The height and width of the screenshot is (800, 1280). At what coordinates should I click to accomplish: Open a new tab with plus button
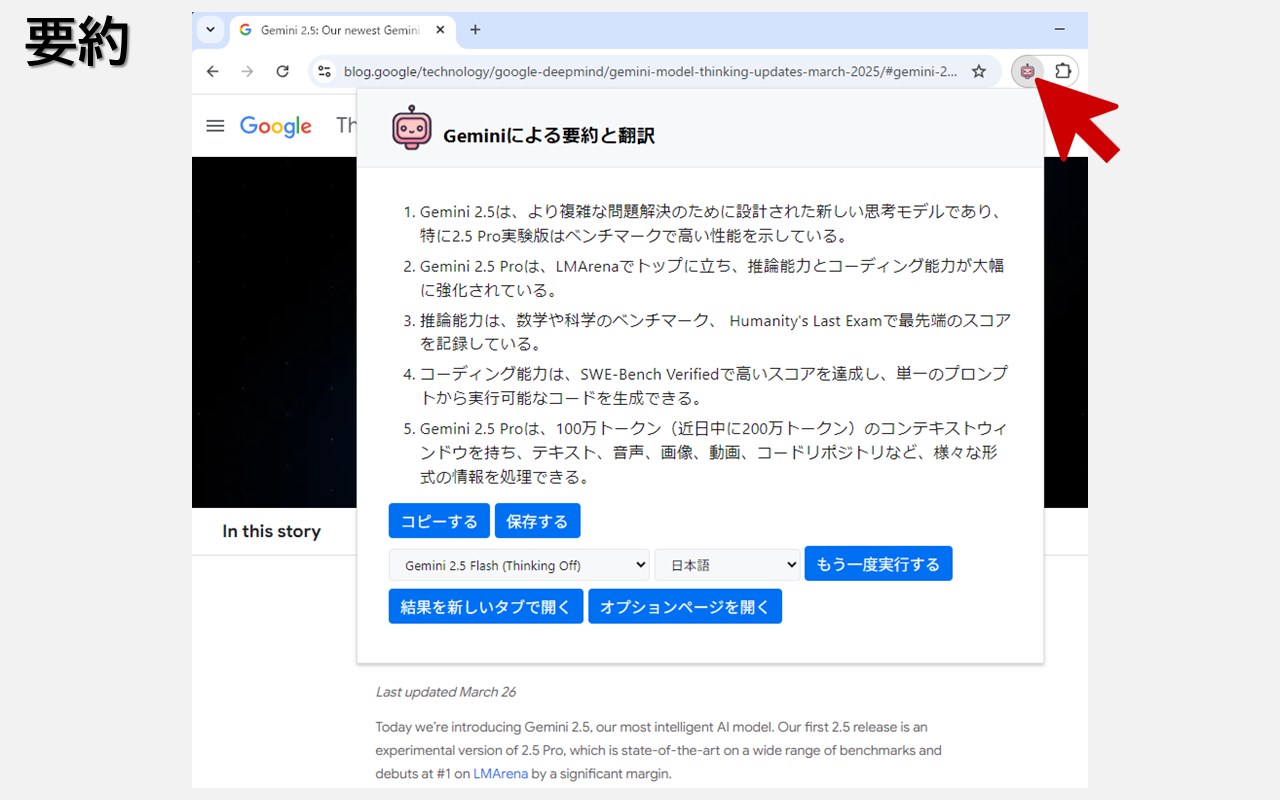475,30
